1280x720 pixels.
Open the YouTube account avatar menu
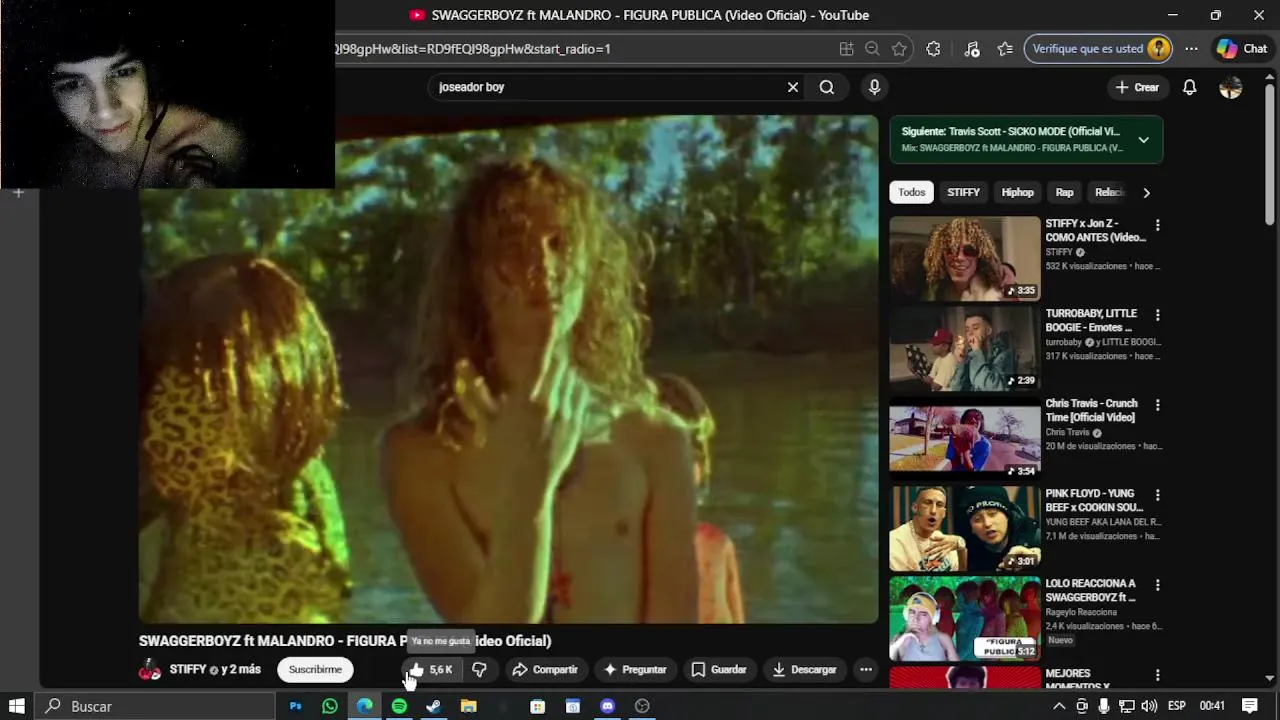pyautogui.click(x=1231, y=87)
